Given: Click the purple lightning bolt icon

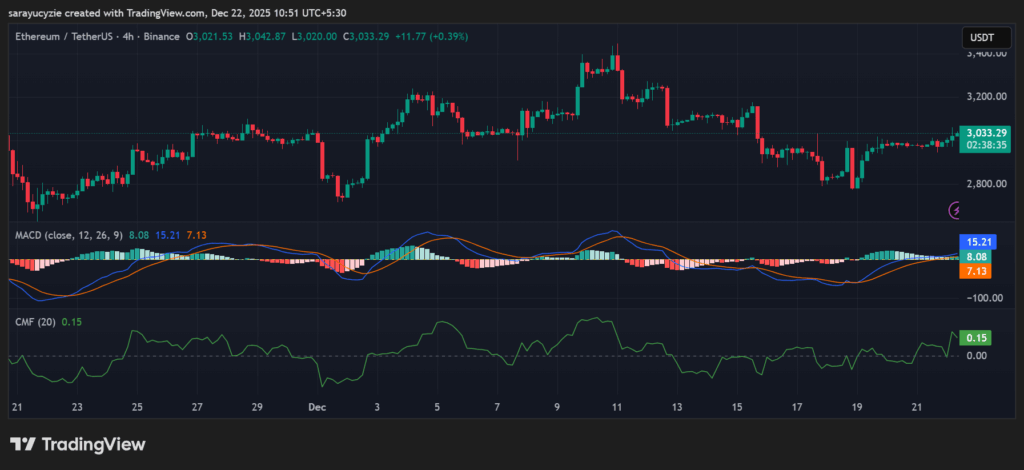Looking at the screenshot, I should 955,210.
